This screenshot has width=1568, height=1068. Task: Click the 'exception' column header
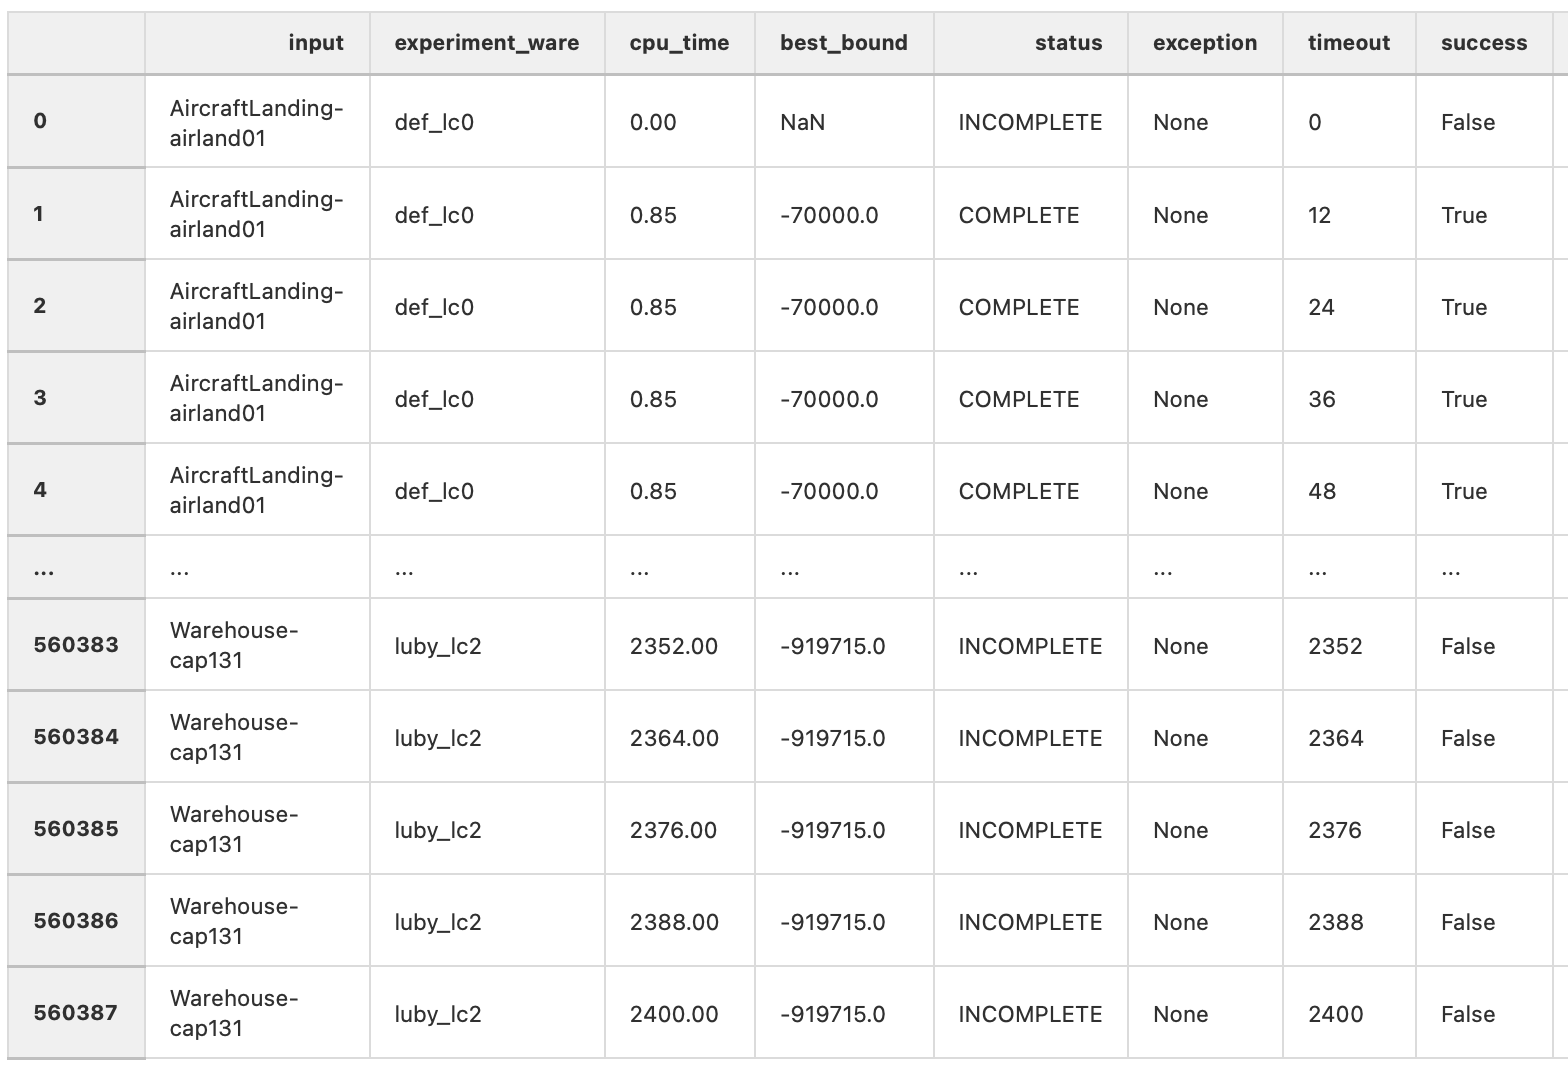point(1205,43)
